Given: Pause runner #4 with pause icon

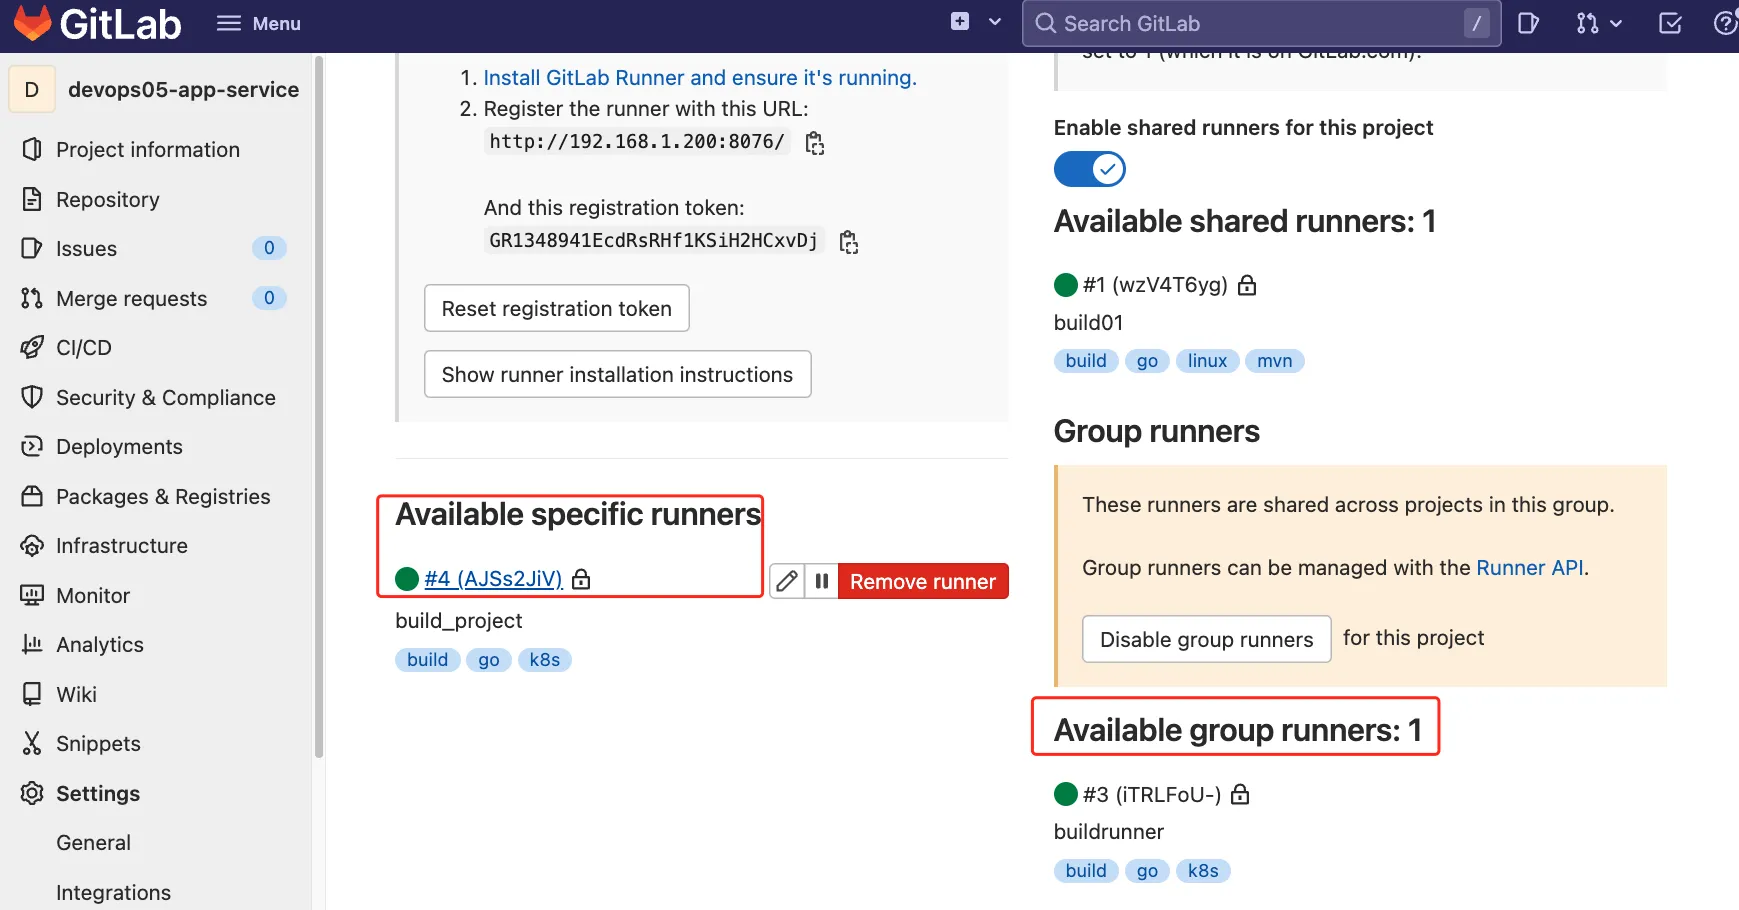Looking at the screenshot, I should click(821, 581).
